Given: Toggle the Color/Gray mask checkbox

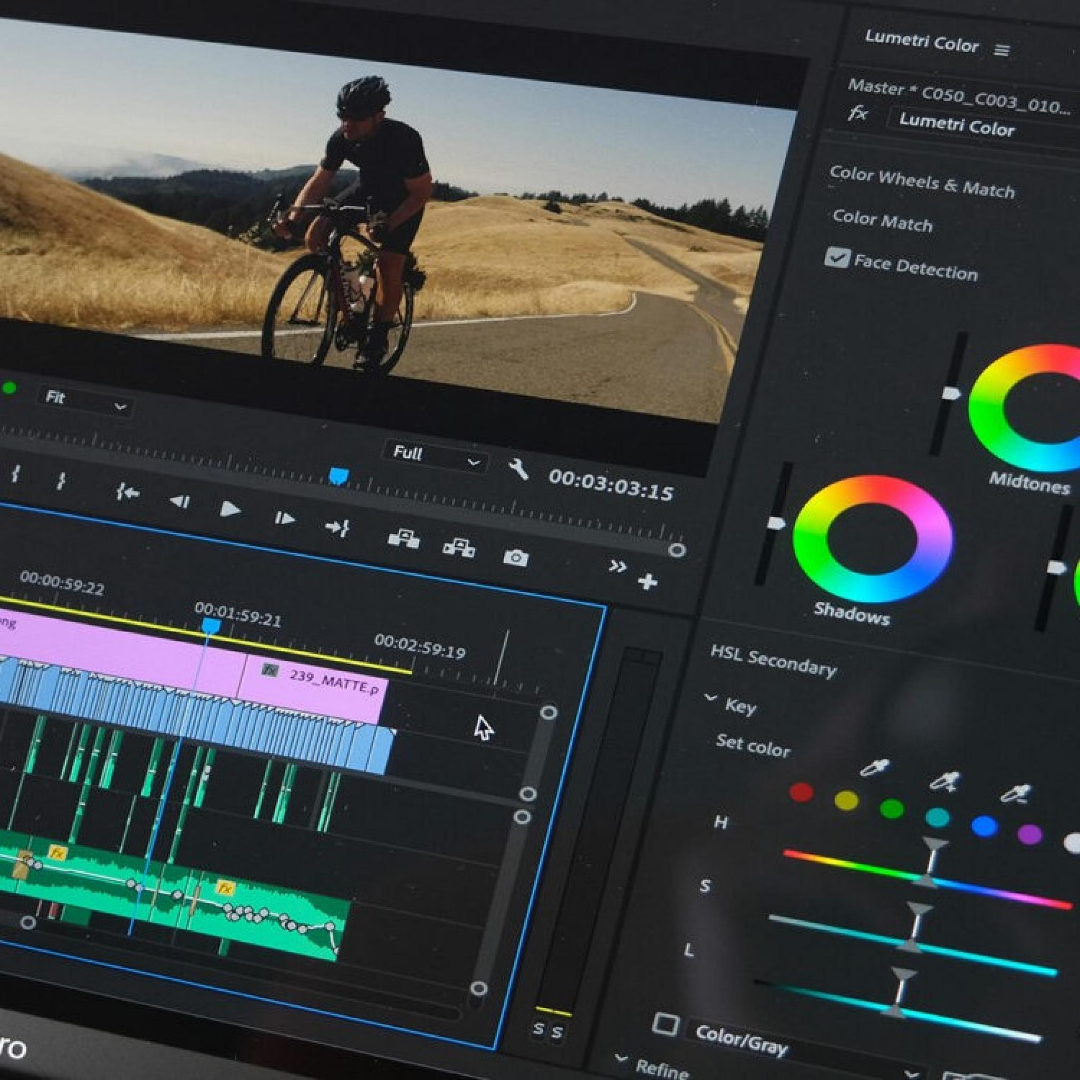Looking at the screenshot, I should (x=665, y=1024).
